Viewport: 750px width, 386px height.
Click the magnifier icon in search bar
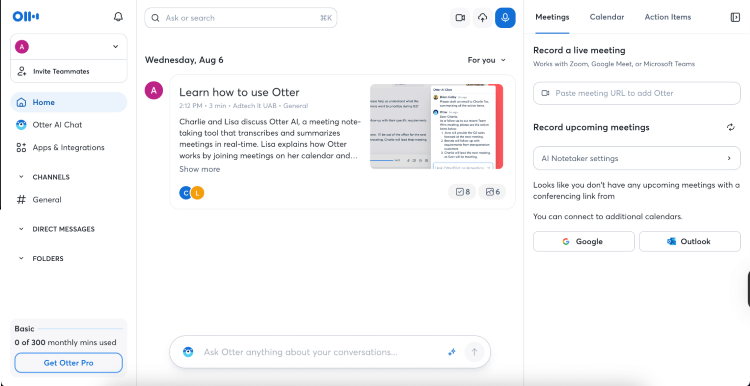click(155, 18)
